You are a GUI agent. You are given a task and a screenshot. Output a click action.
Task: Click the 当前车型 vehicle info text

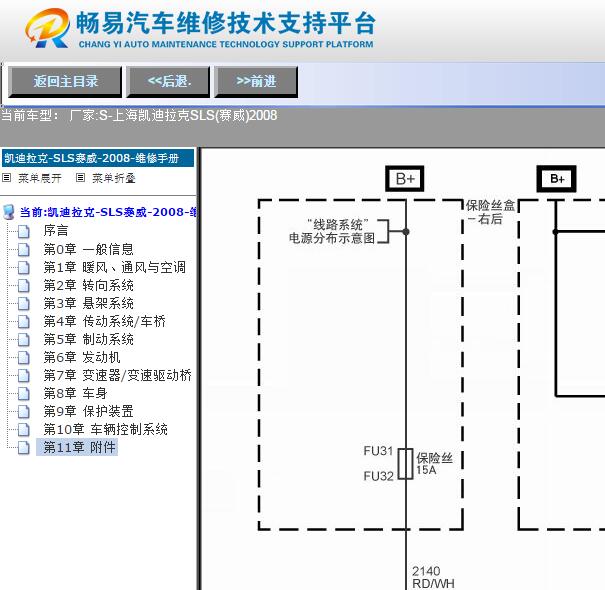[x=139, y=115]
